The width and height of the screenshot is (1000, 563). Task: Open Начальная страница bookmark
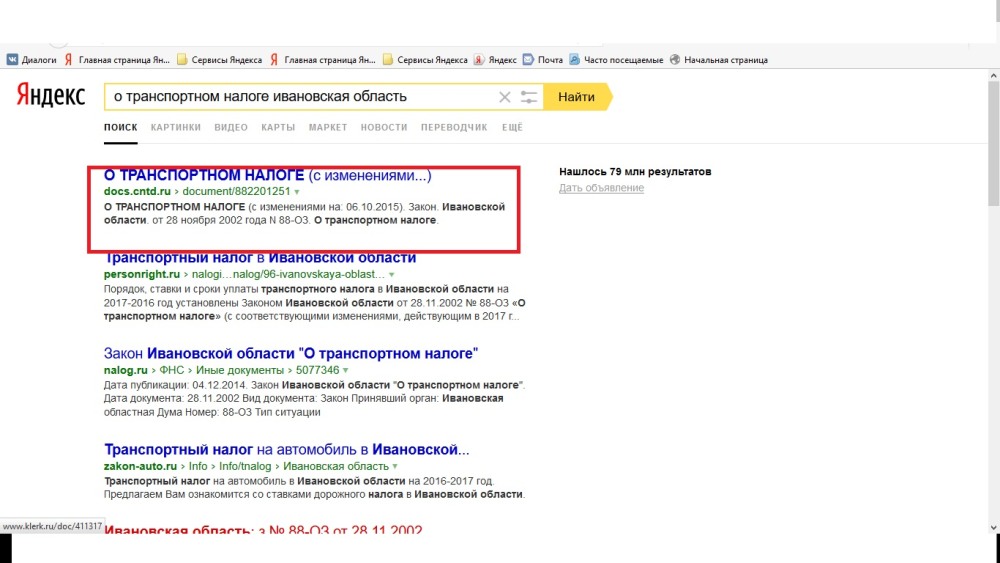point(719,60)
